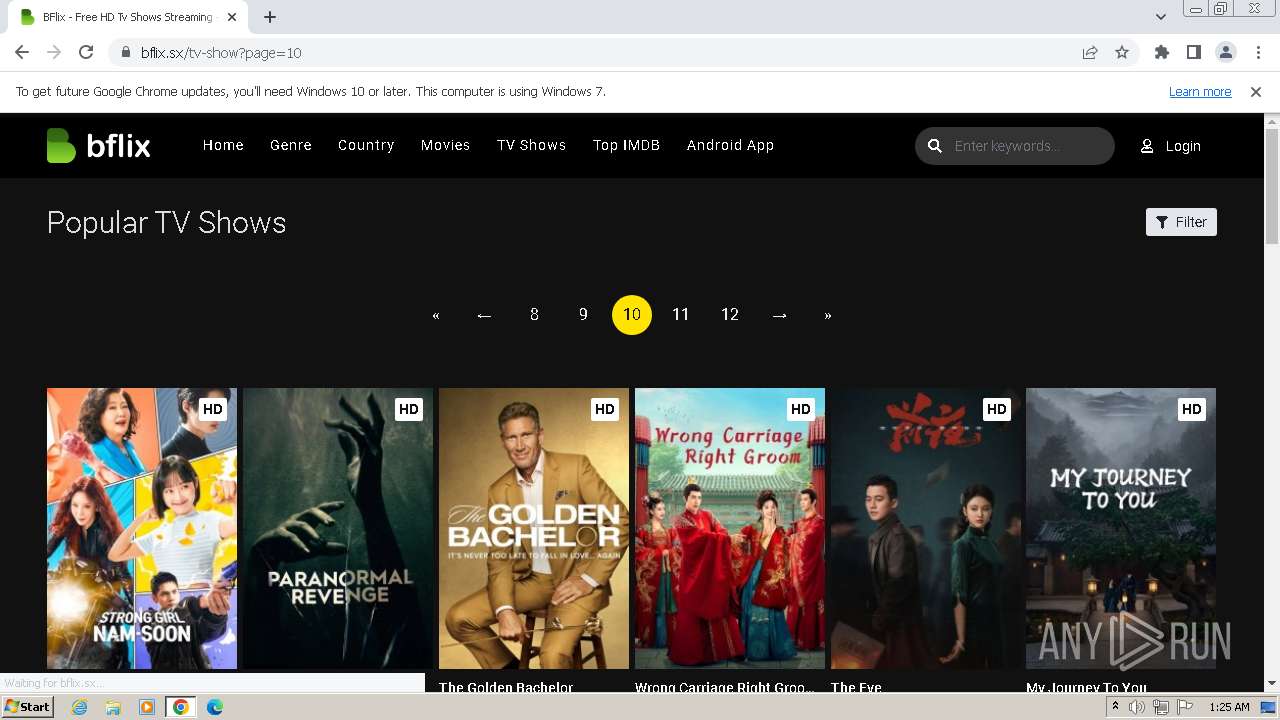The image size is (1280, 720).
Task: Open the volume tray icon
Action: point(1137,707)
